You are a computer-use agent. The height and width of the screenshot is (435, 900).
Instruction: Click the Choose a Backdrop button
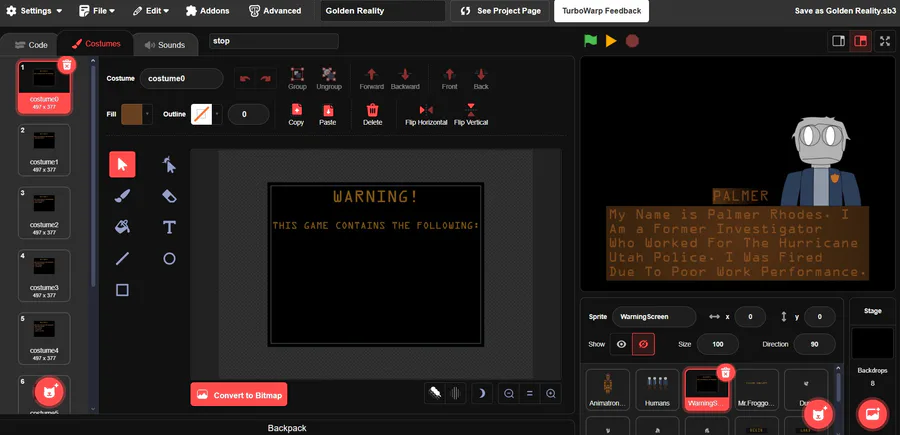[872, 414]
